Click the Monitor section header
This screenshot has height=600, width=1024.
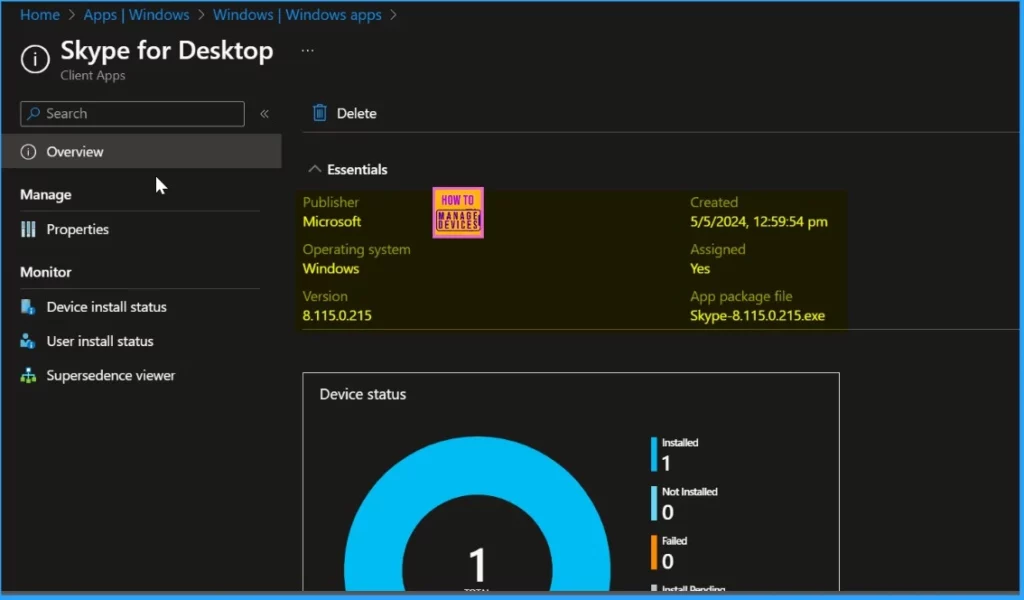point(46,272)
